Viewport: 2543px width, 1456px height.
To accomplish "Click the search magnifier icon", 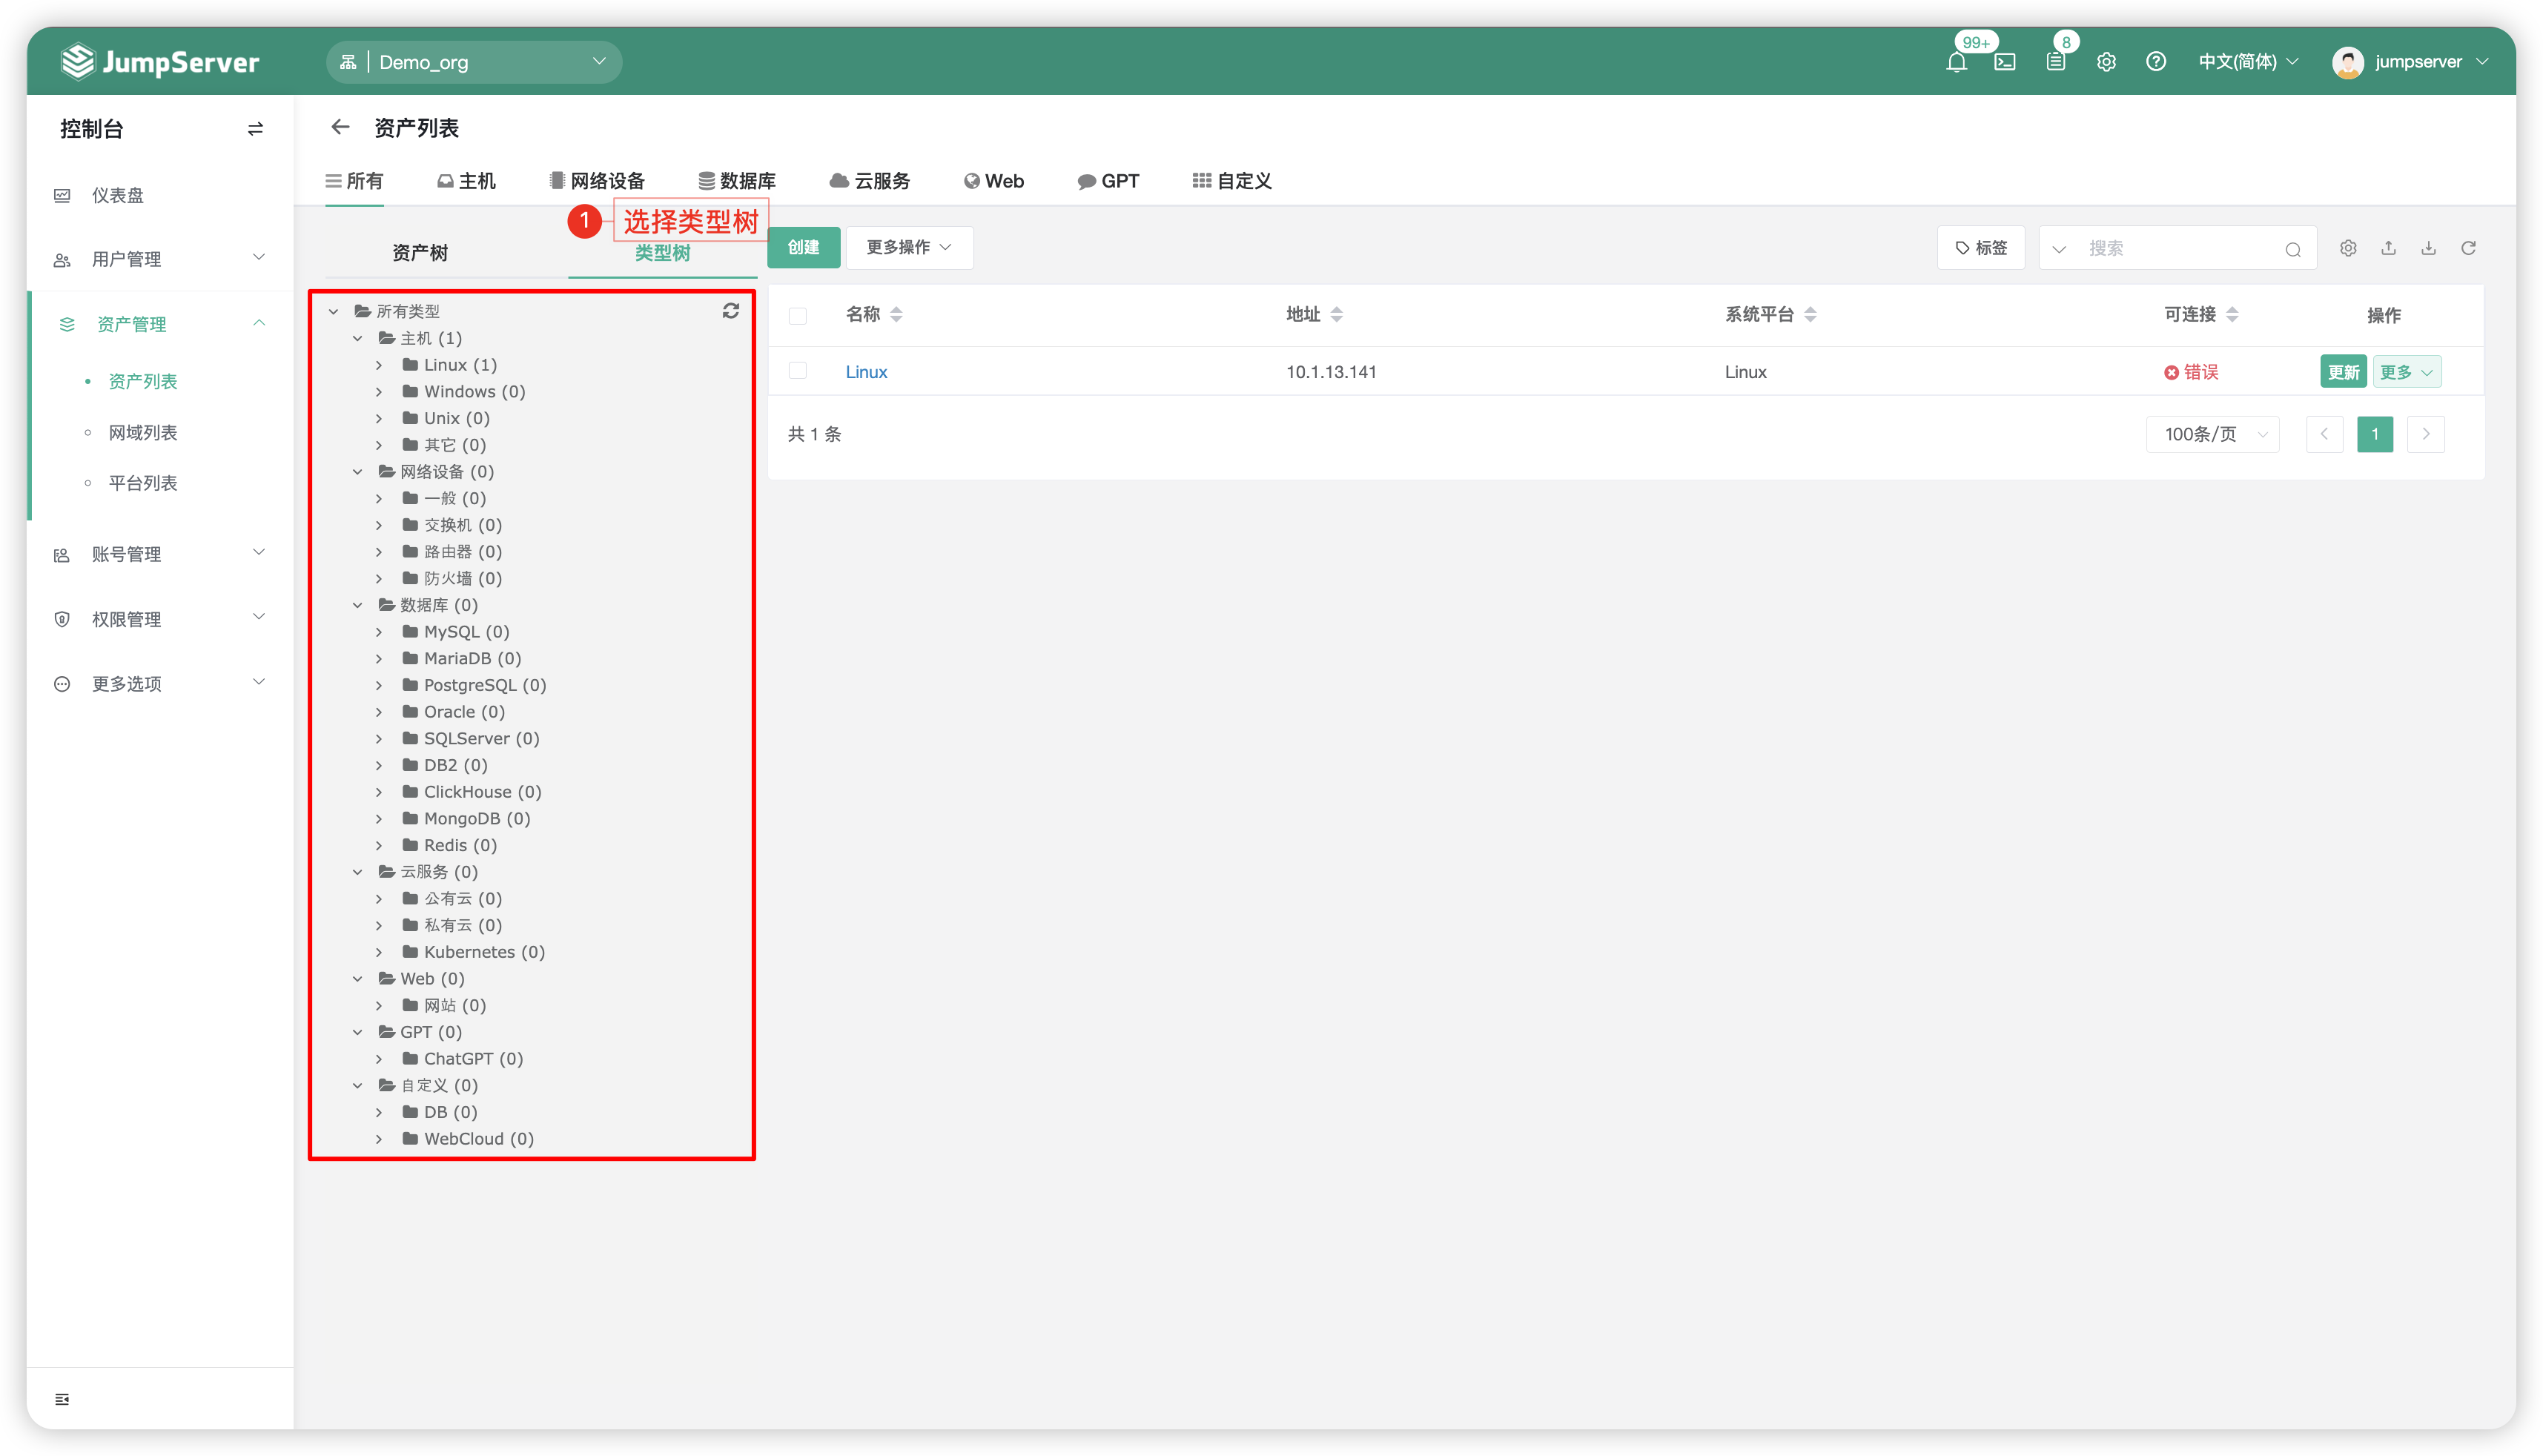I will coord(2293,249).
